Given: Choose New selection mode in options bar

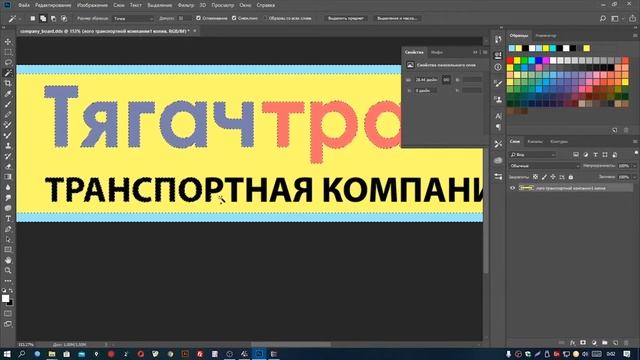Looking at the screenshot, I should click(x=33, y=18).
